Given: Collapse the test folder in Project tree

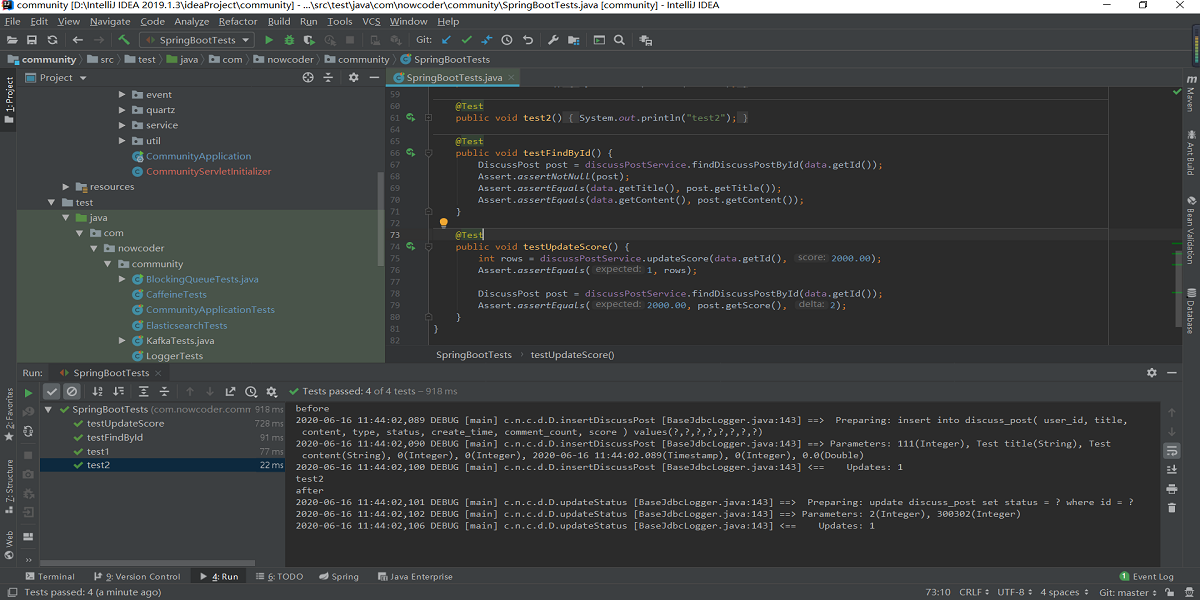Looking at the screenshot, I should [x=52, y=202].
